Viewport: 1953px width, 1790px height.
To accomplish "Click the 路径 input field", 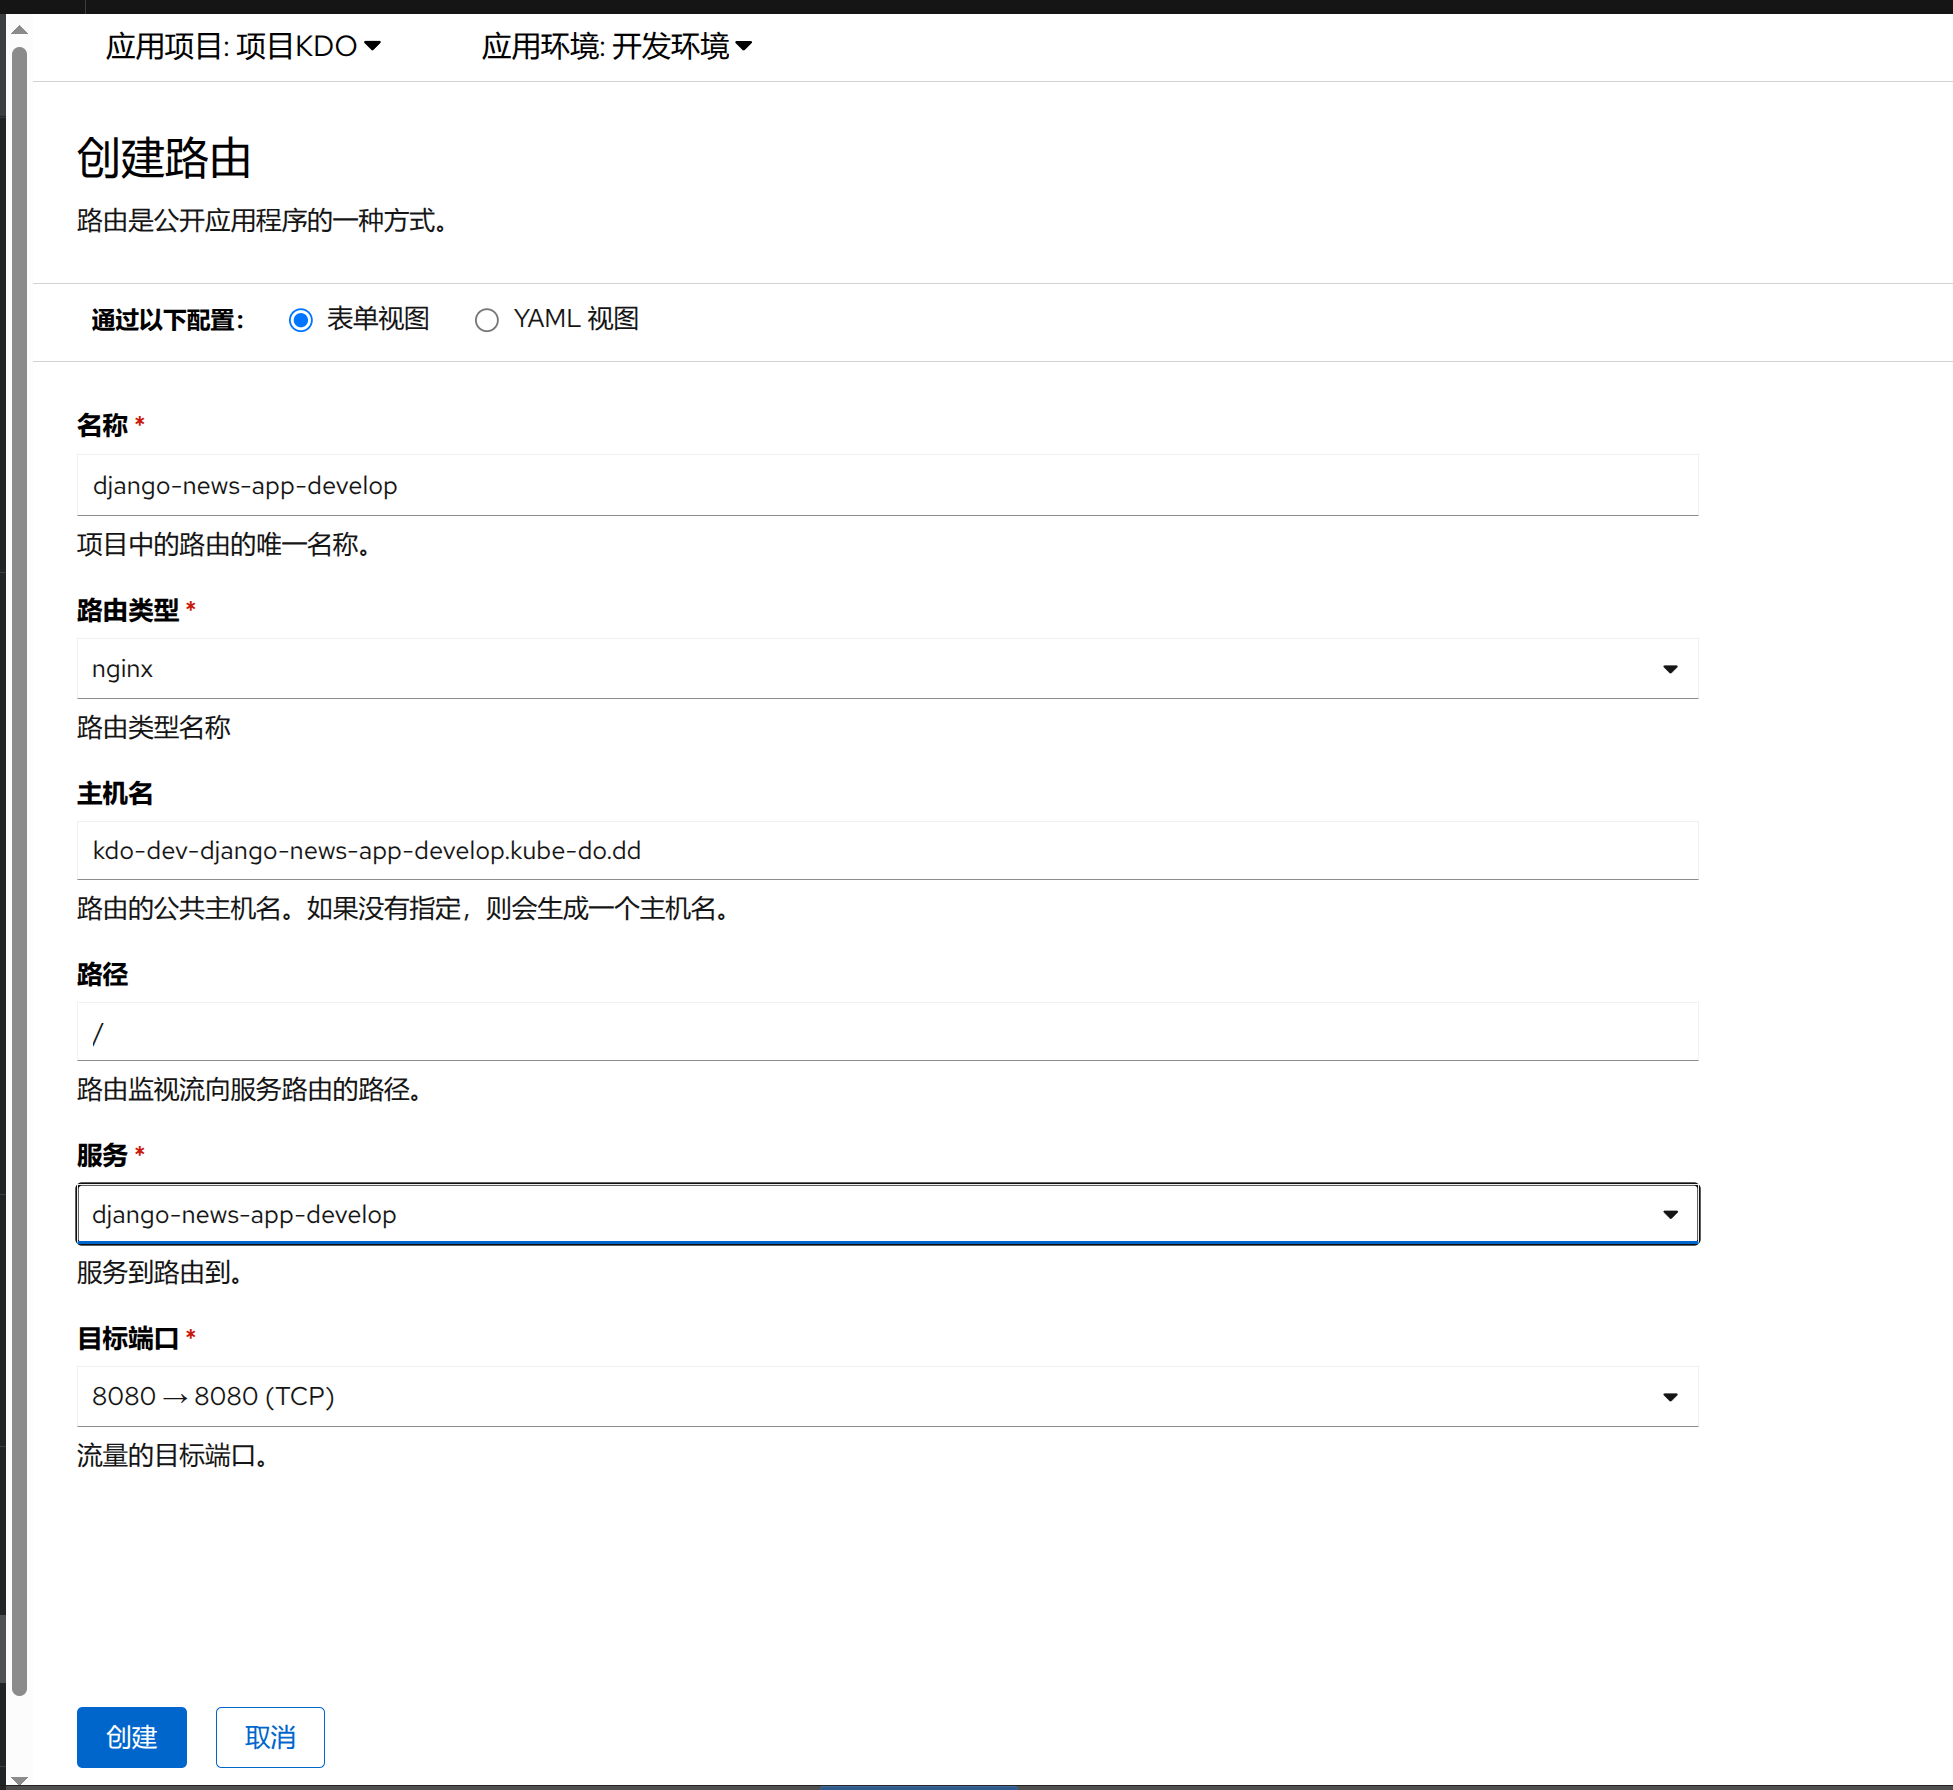I will [886, 1032].
